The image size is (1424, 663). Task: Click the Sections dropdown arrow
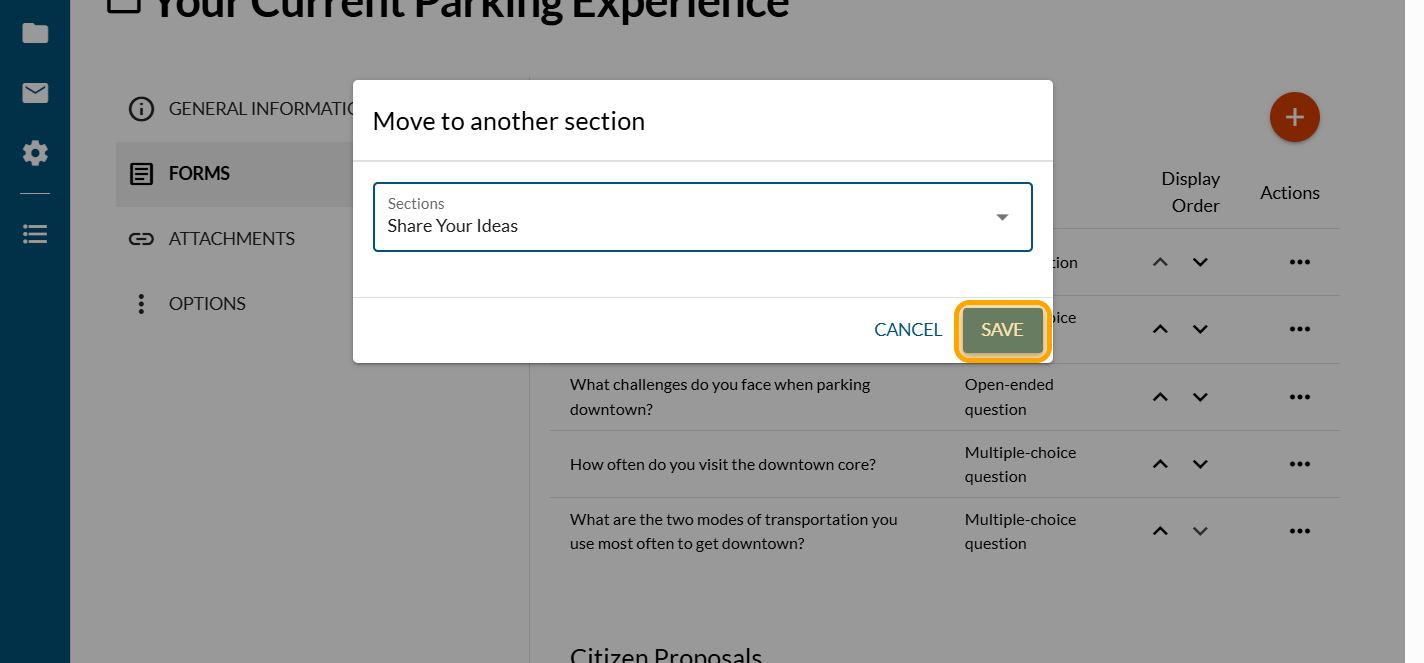[x=1002, y=217]
